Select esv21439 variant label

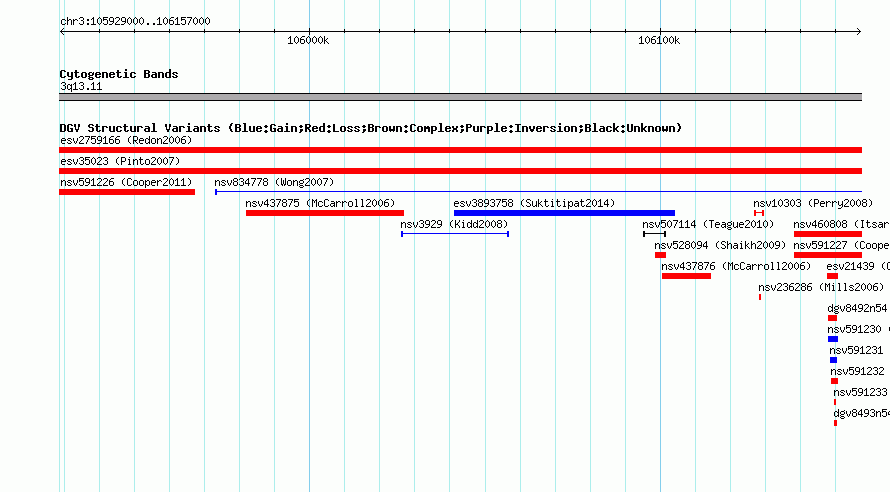(x=858, y=266)
